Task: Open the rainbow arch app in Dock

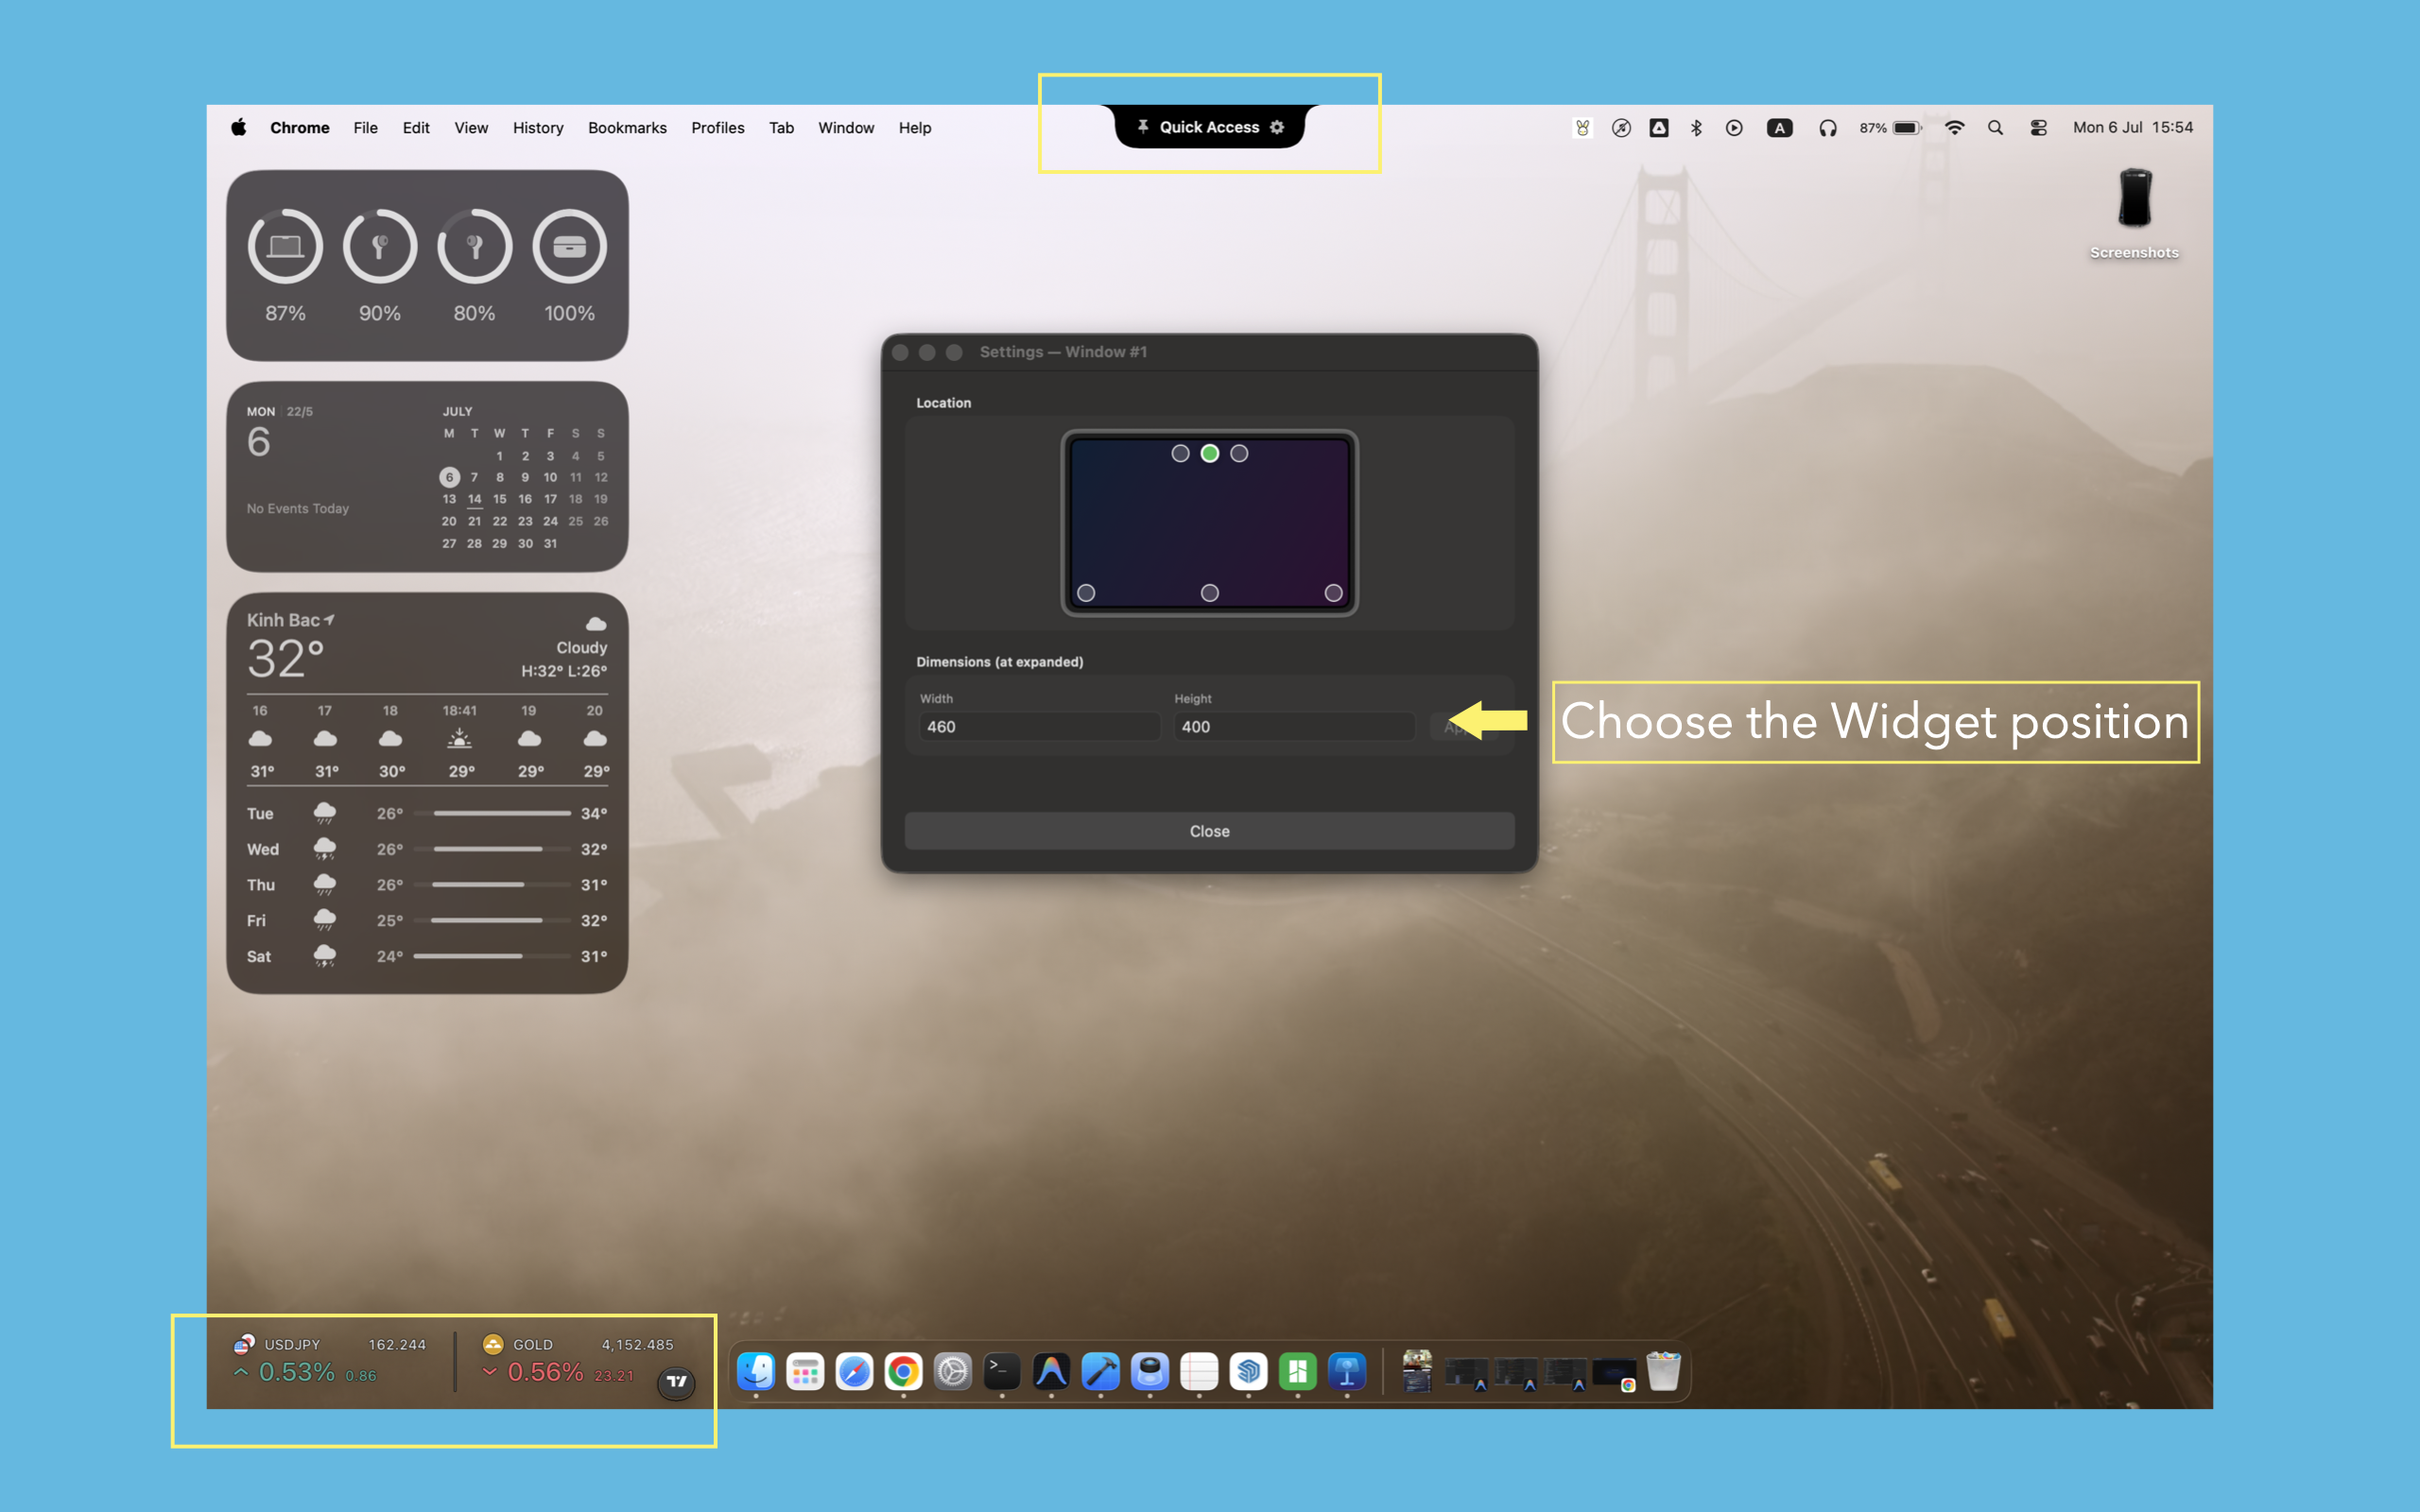Action: [1051, 1371]
